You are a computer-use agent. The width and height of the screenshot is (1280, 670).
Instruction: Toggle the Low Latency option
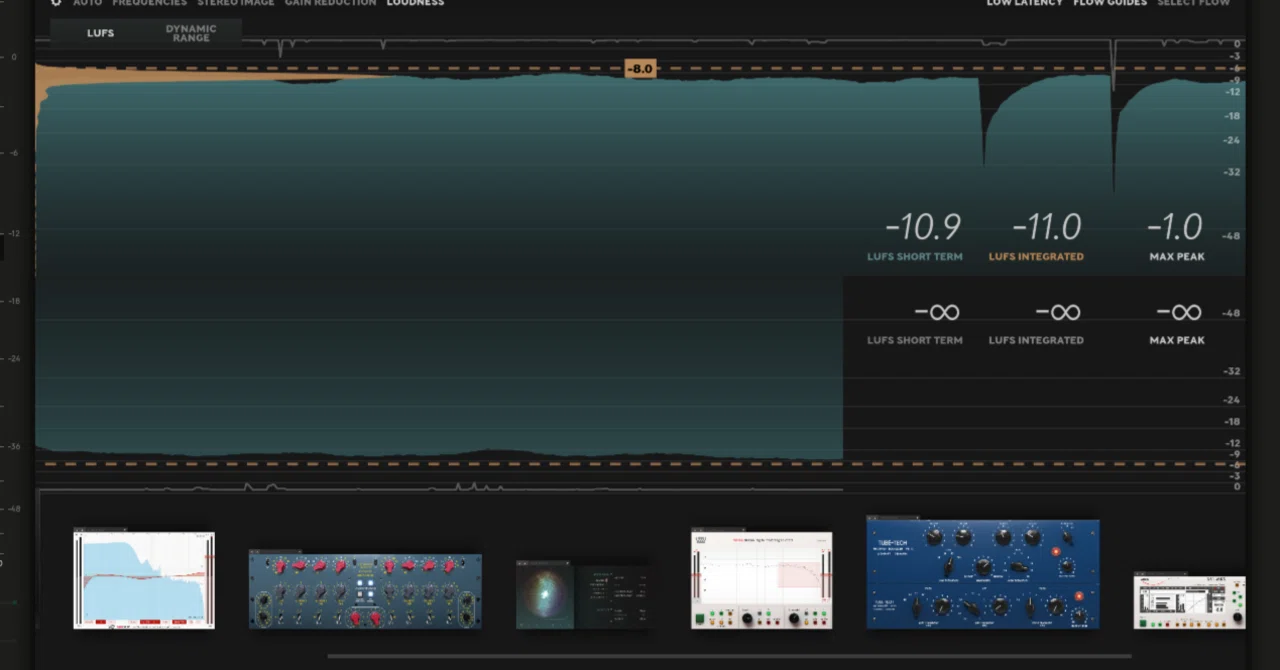coord(1024,3)
